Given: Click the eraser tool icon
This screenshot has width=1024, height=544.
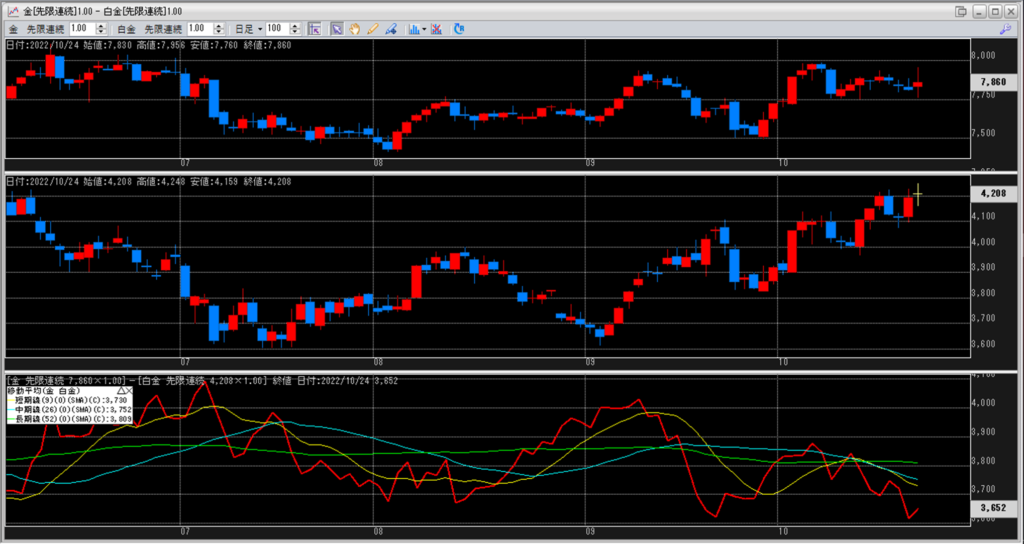Looking at the screenshot, I should 390,29.
